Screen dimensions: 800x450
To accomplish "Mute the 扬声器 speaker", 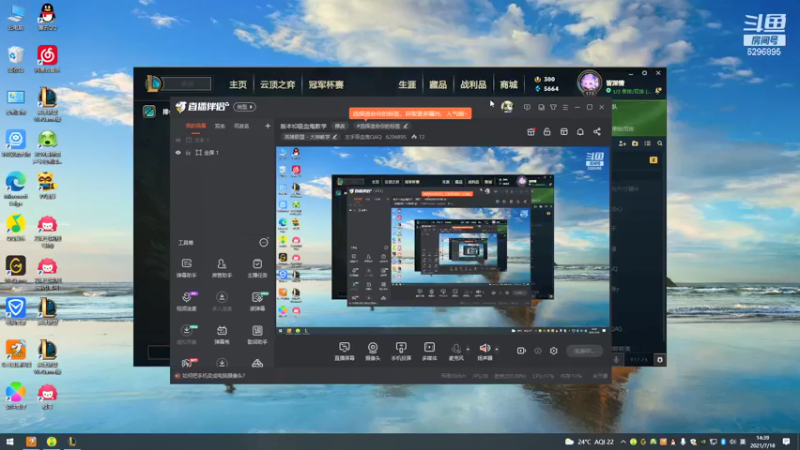I will tap(484, 352).
